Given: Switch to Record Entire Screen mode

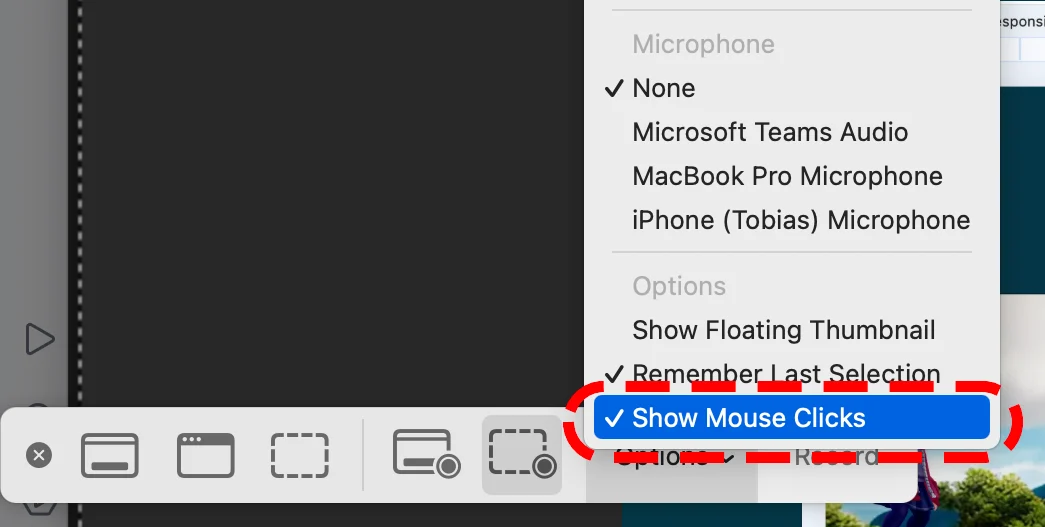Looking at the screenshot, I should (x=427, y=454).
